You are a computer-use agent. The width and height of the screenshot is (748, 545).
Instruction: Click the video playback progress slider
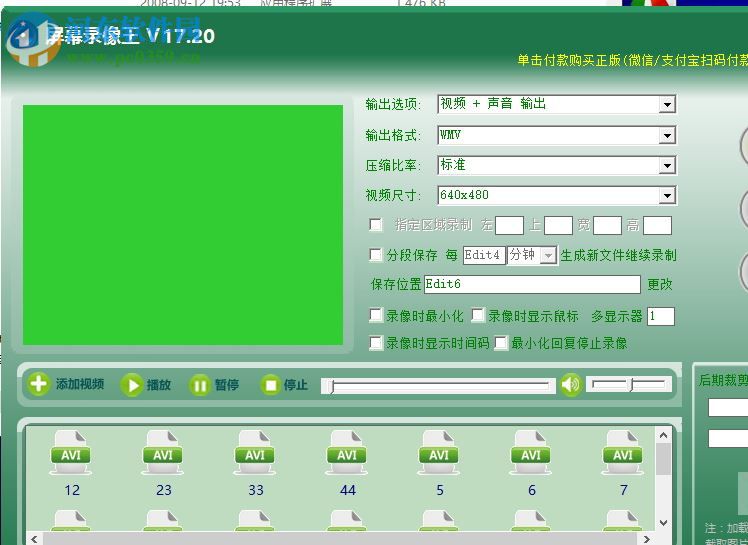pyautogui.click(x=439, y=386)
